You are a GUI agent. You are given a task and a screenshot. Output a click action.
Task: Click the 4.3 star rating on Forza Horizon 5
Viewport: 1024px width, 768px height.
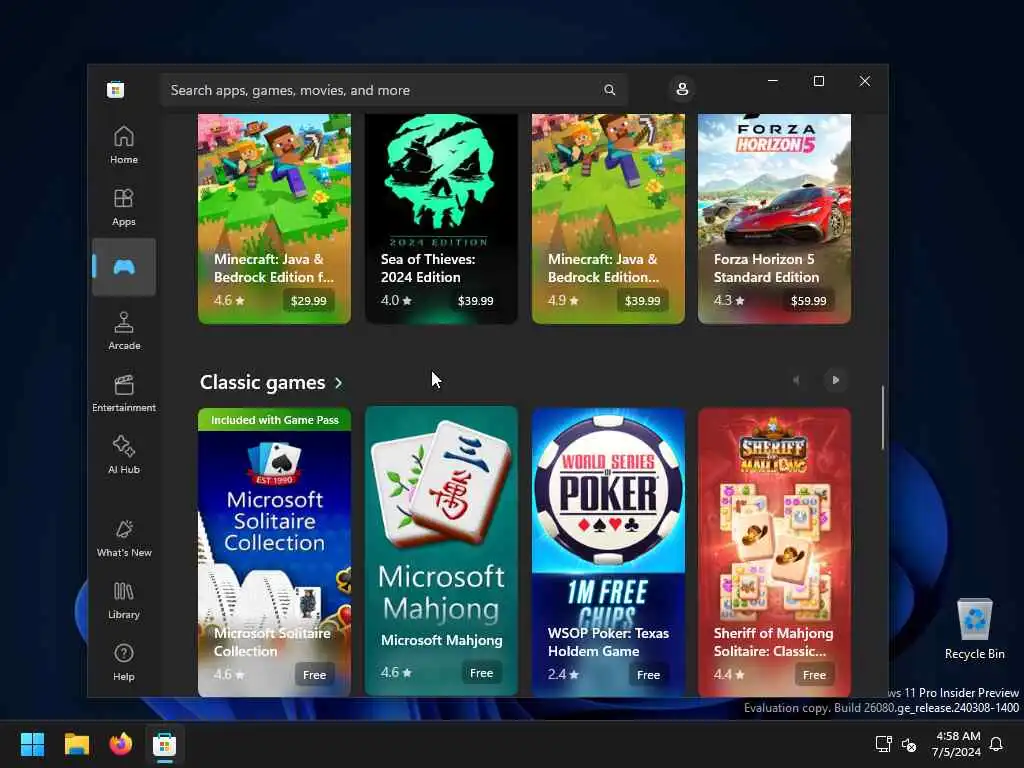point(729,300)
